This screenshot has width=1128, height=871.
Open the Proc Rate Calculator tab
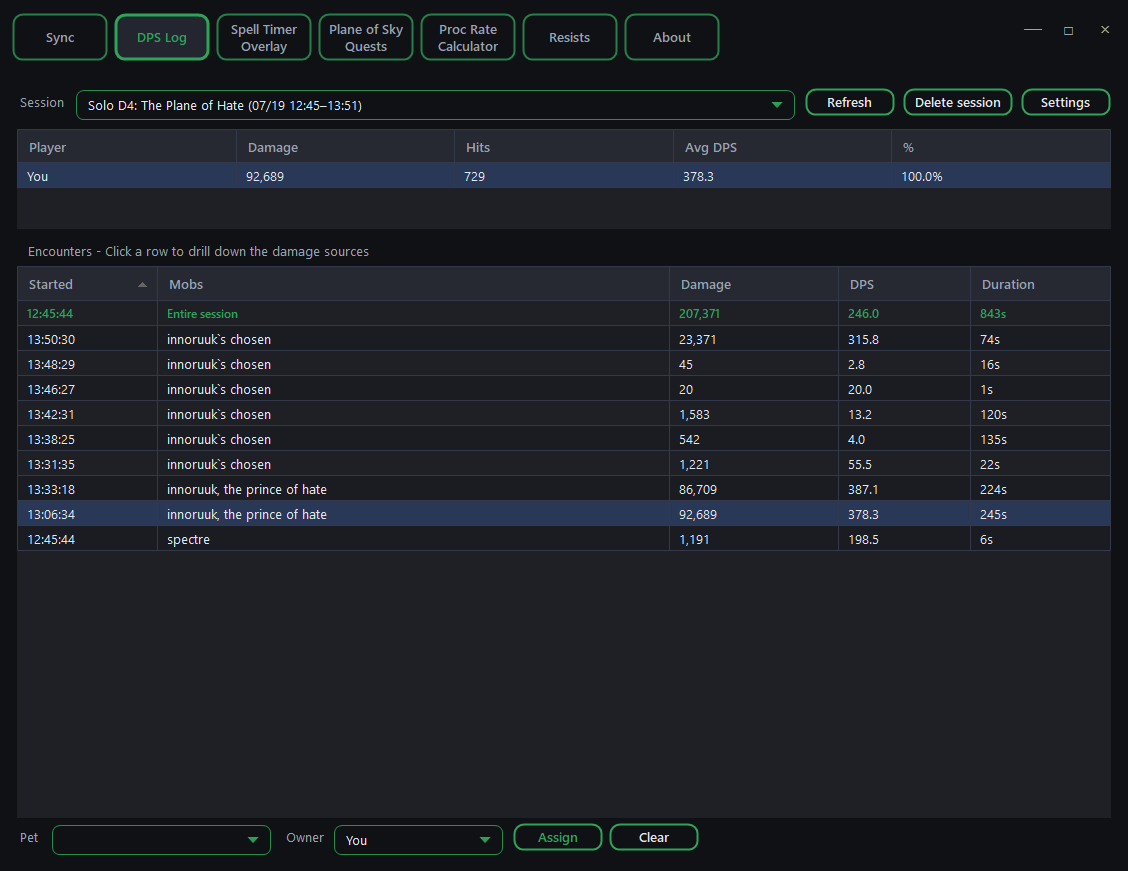point(468,37)
